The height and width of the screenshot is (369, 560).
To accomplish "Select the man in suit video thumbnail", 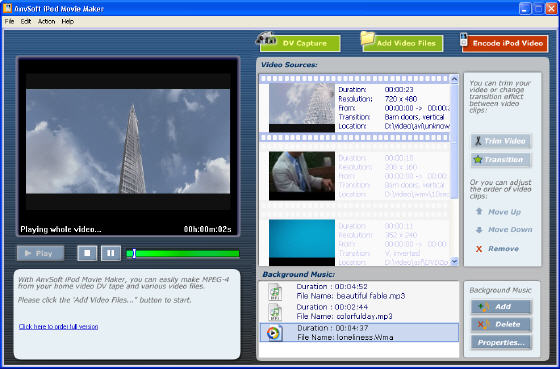I will click(x=302, y=176).
